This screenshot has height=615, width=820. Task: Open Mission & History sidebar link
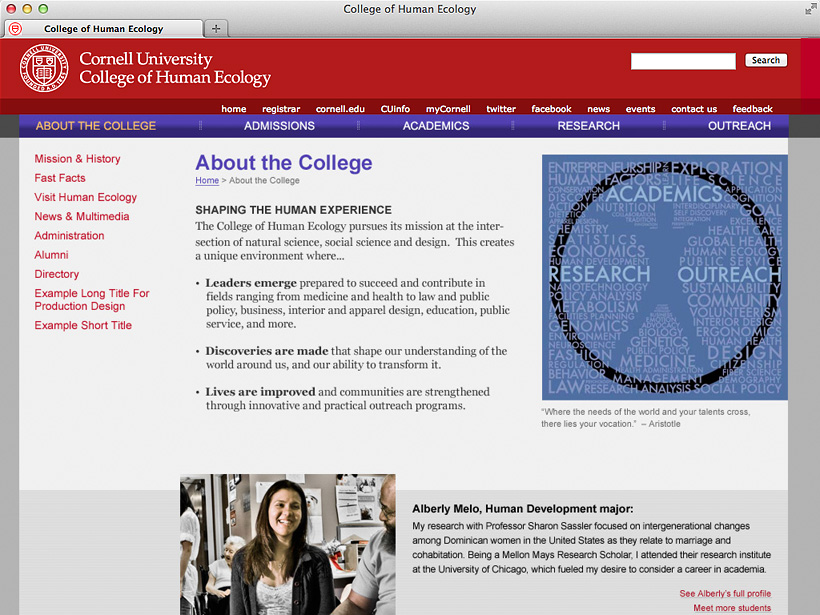pyautogui.click(x=77, y=158)
